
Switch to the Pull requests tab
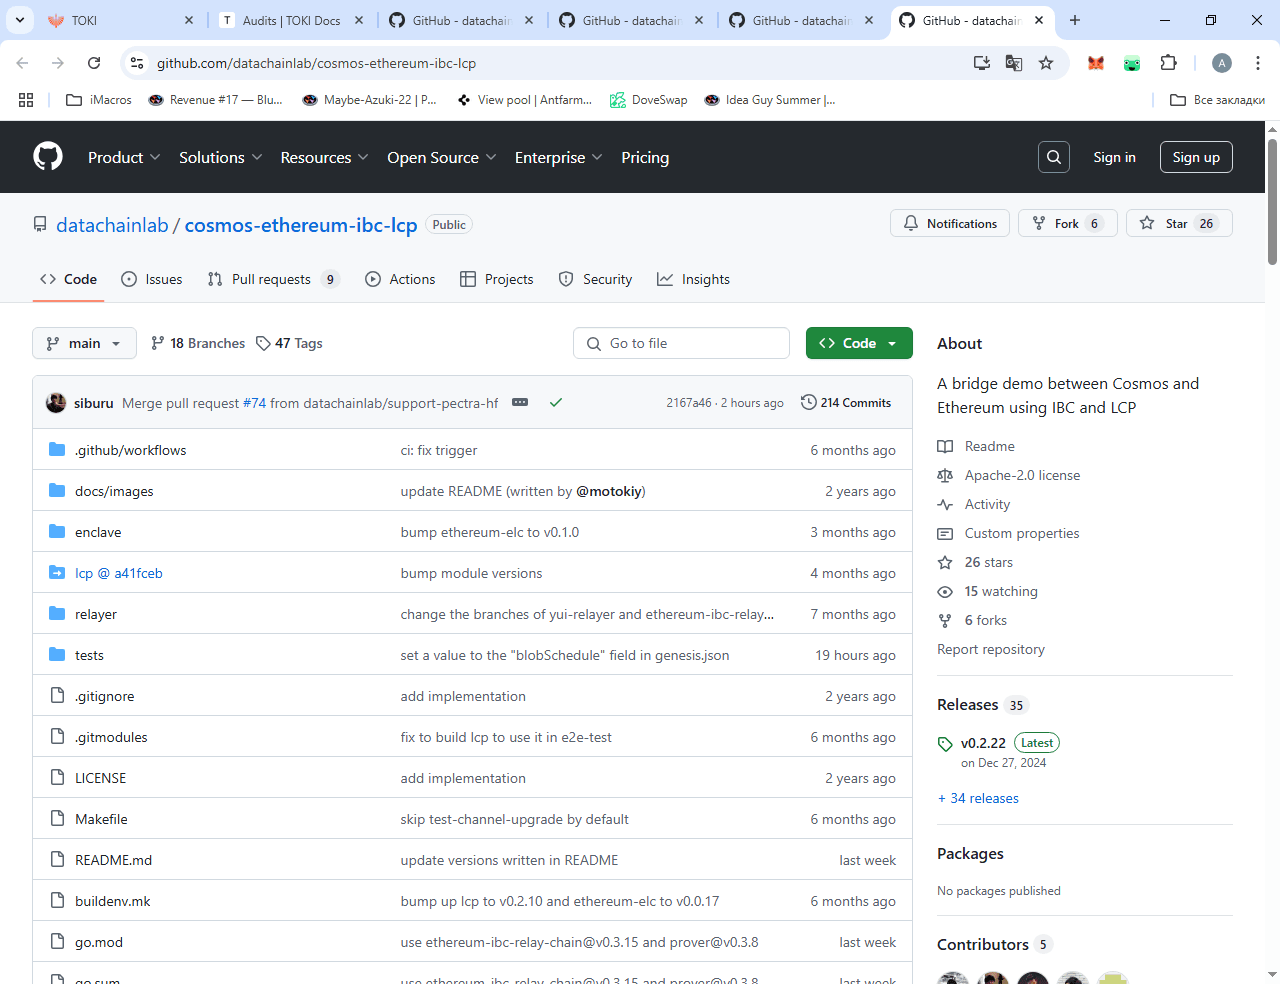coord(273,279)
